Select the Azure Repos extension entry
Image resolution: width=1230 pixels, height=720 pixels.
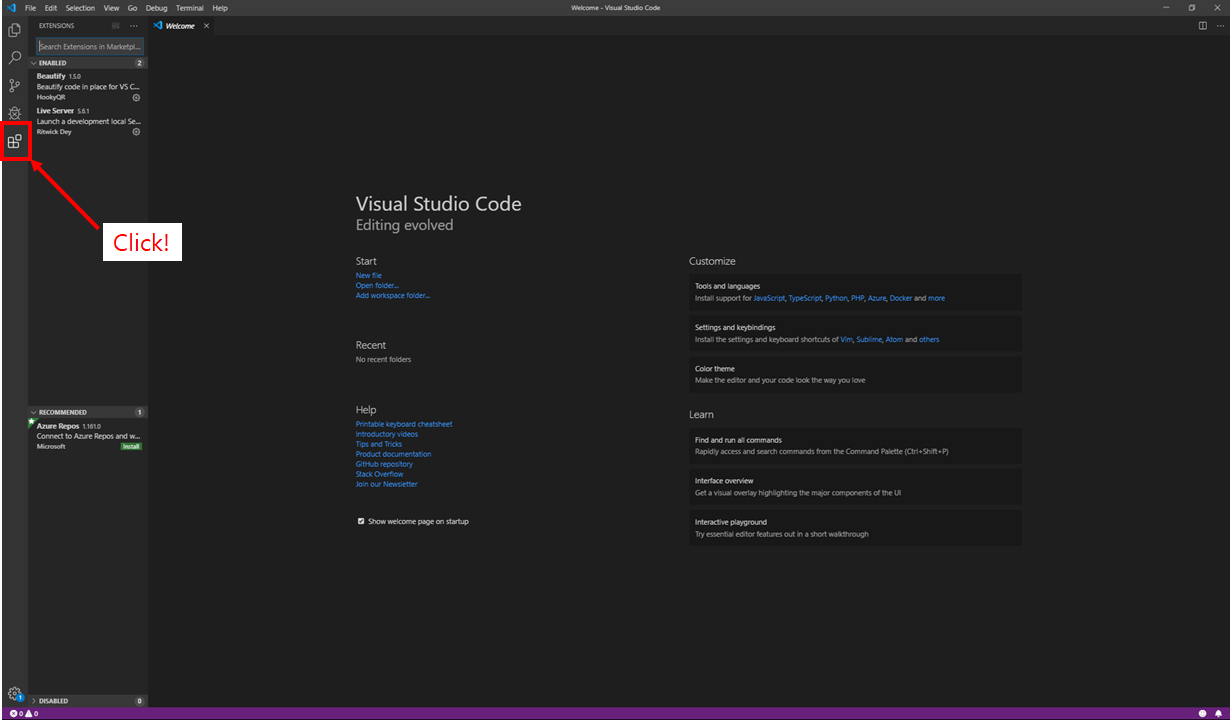(x=88, y=436)
